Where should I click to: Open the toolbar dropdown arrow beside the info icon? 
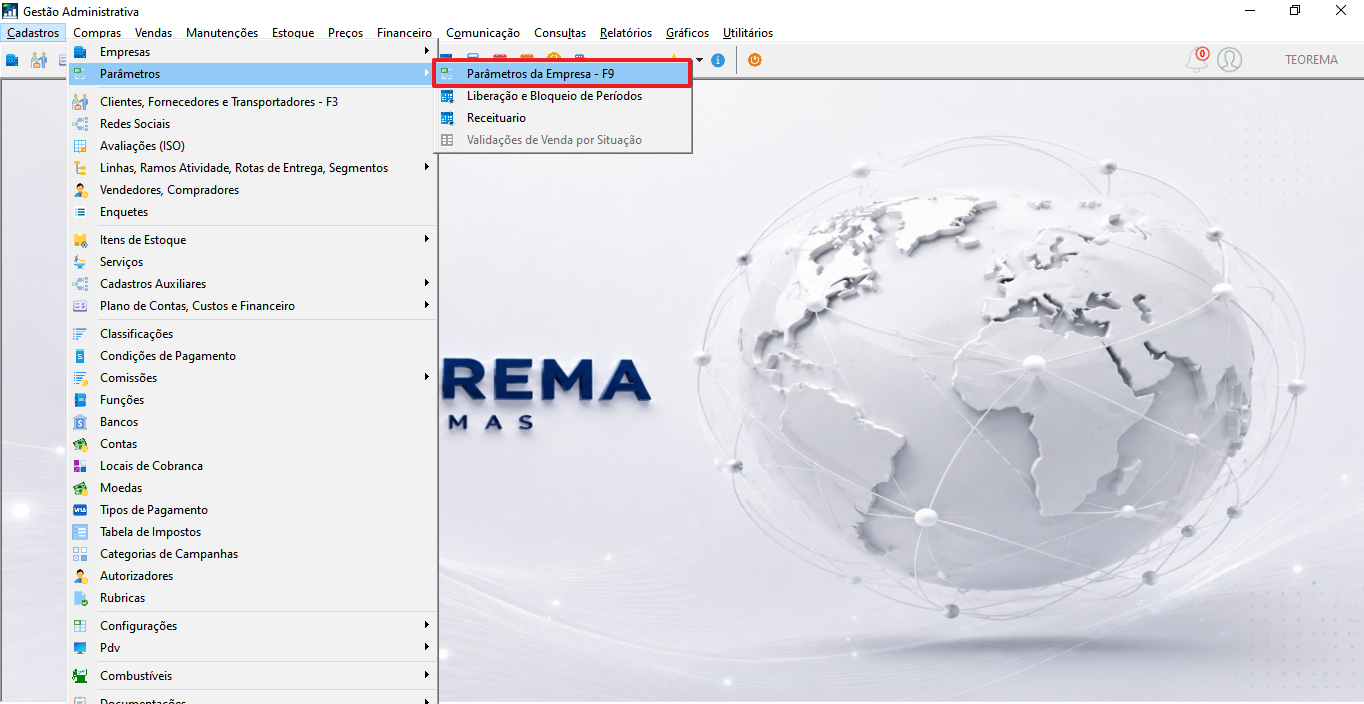point(699,60)
